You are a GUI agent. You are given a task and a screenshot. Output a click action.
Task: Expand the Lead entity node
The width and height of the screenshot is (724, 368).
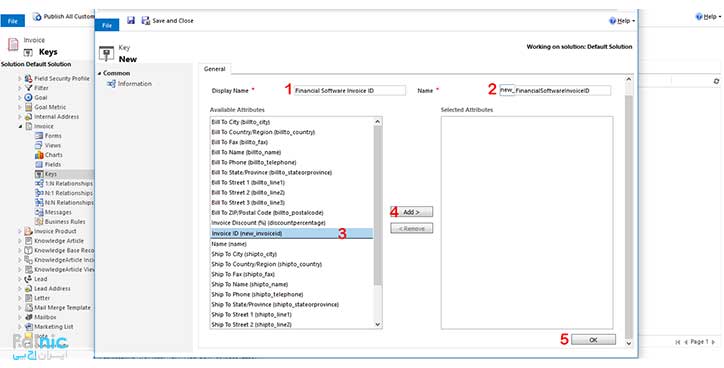click(x=20, y=279)
